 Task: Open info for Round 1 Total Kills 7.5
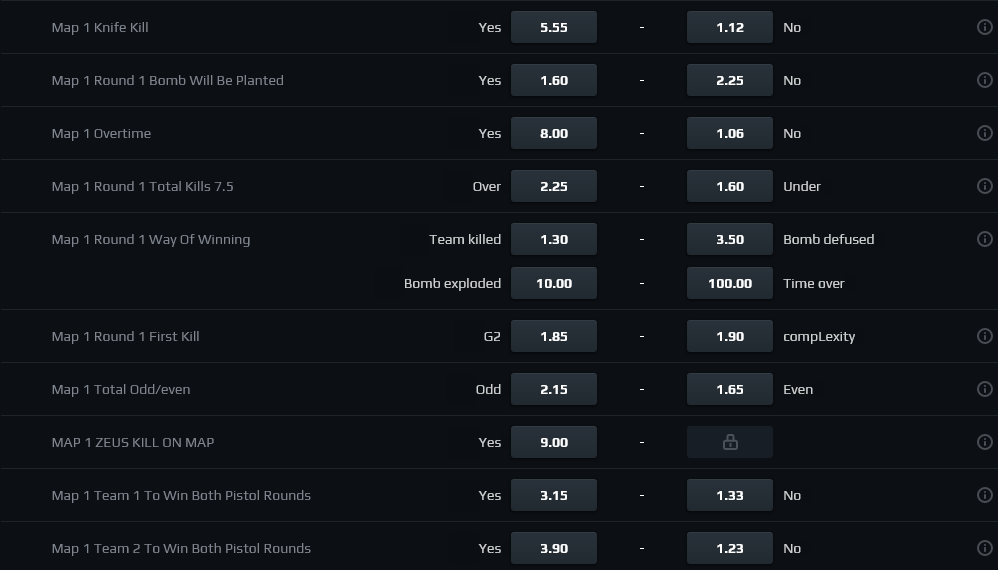(x=984, y=186)
